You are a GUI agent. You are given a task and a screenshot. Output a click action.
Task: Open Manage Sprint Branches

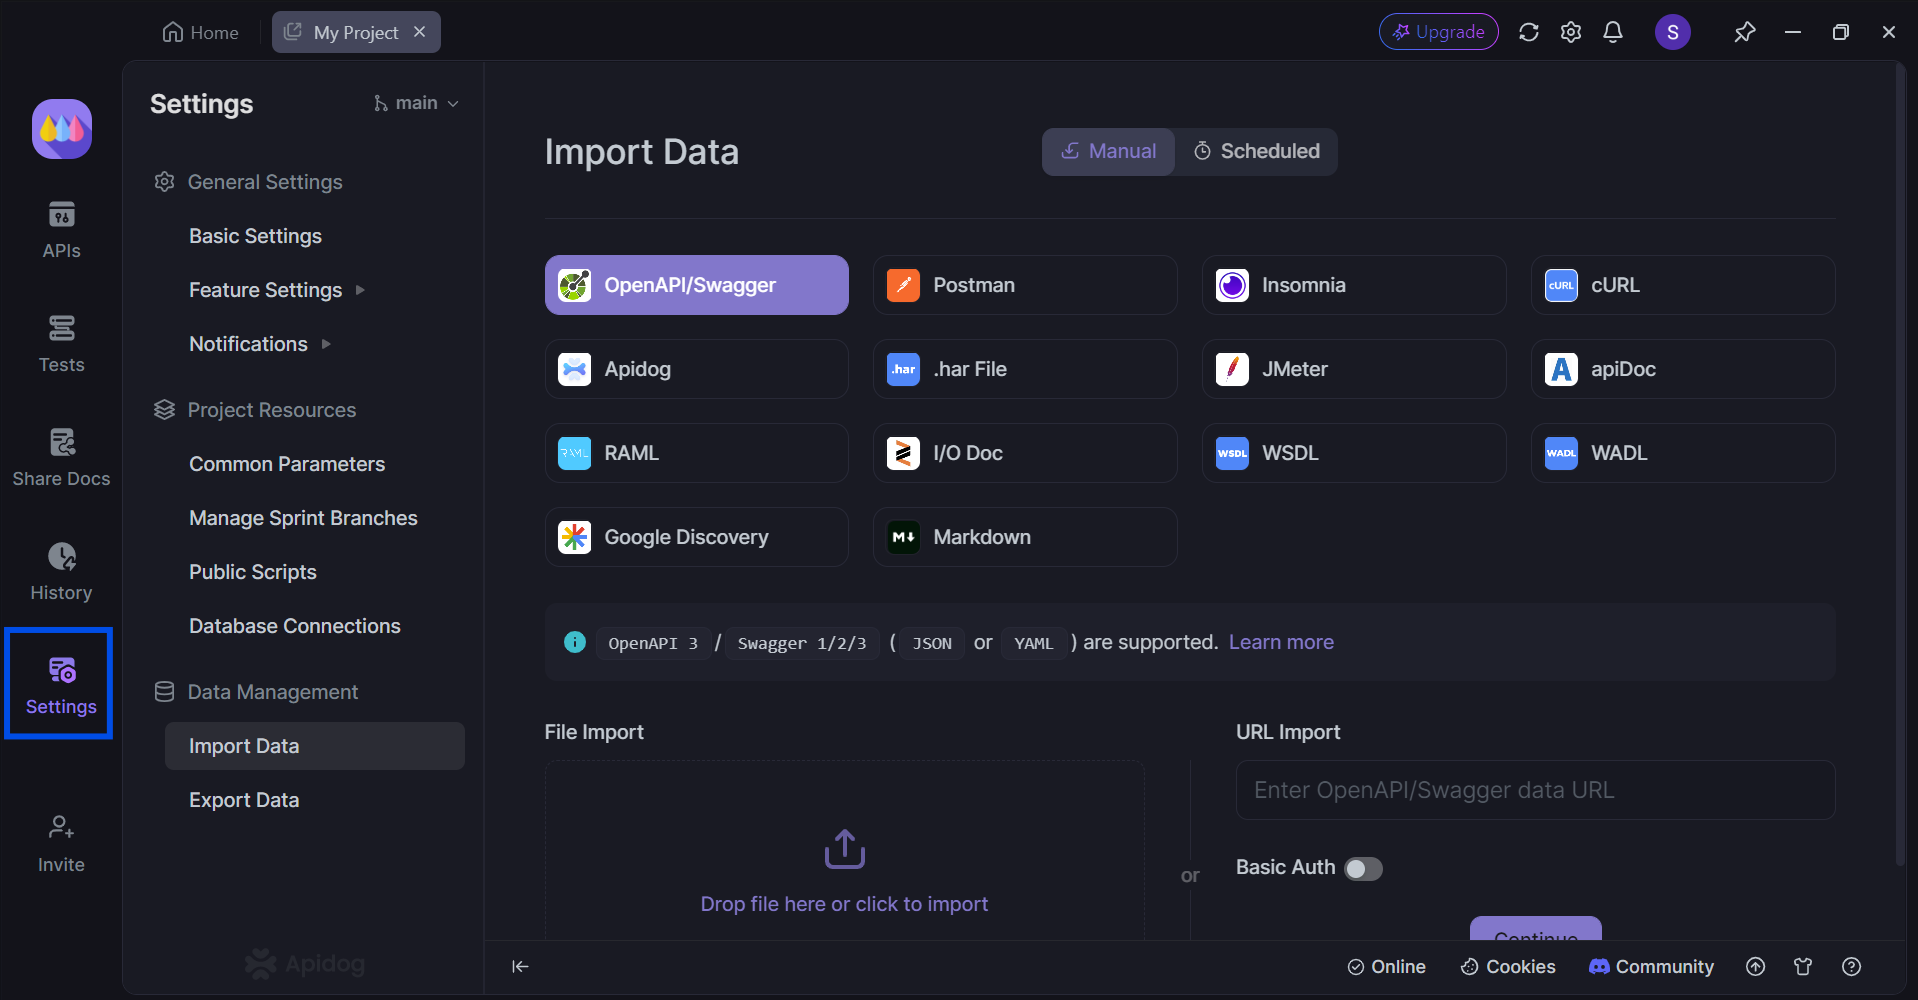303,518
